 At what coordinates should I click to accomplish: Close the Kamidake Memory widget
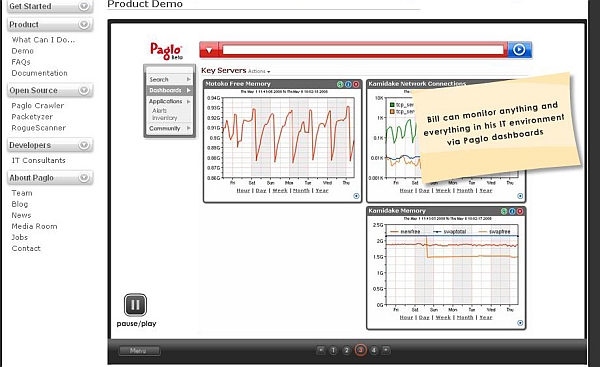coord(520,211)
